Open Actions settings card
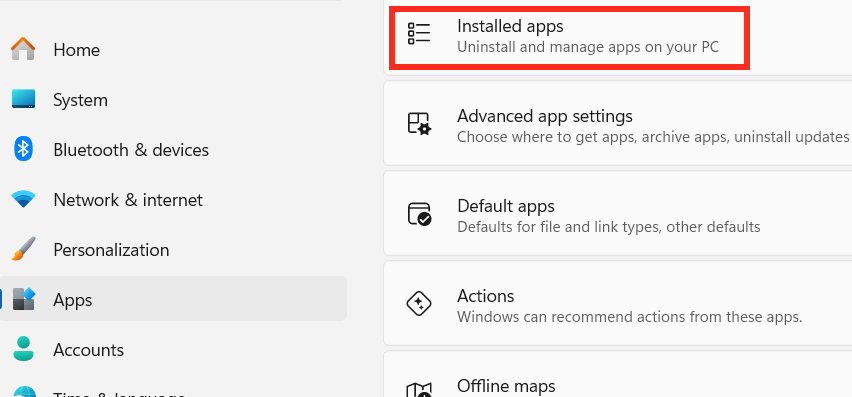852x397 pixels. click(618, 303)
